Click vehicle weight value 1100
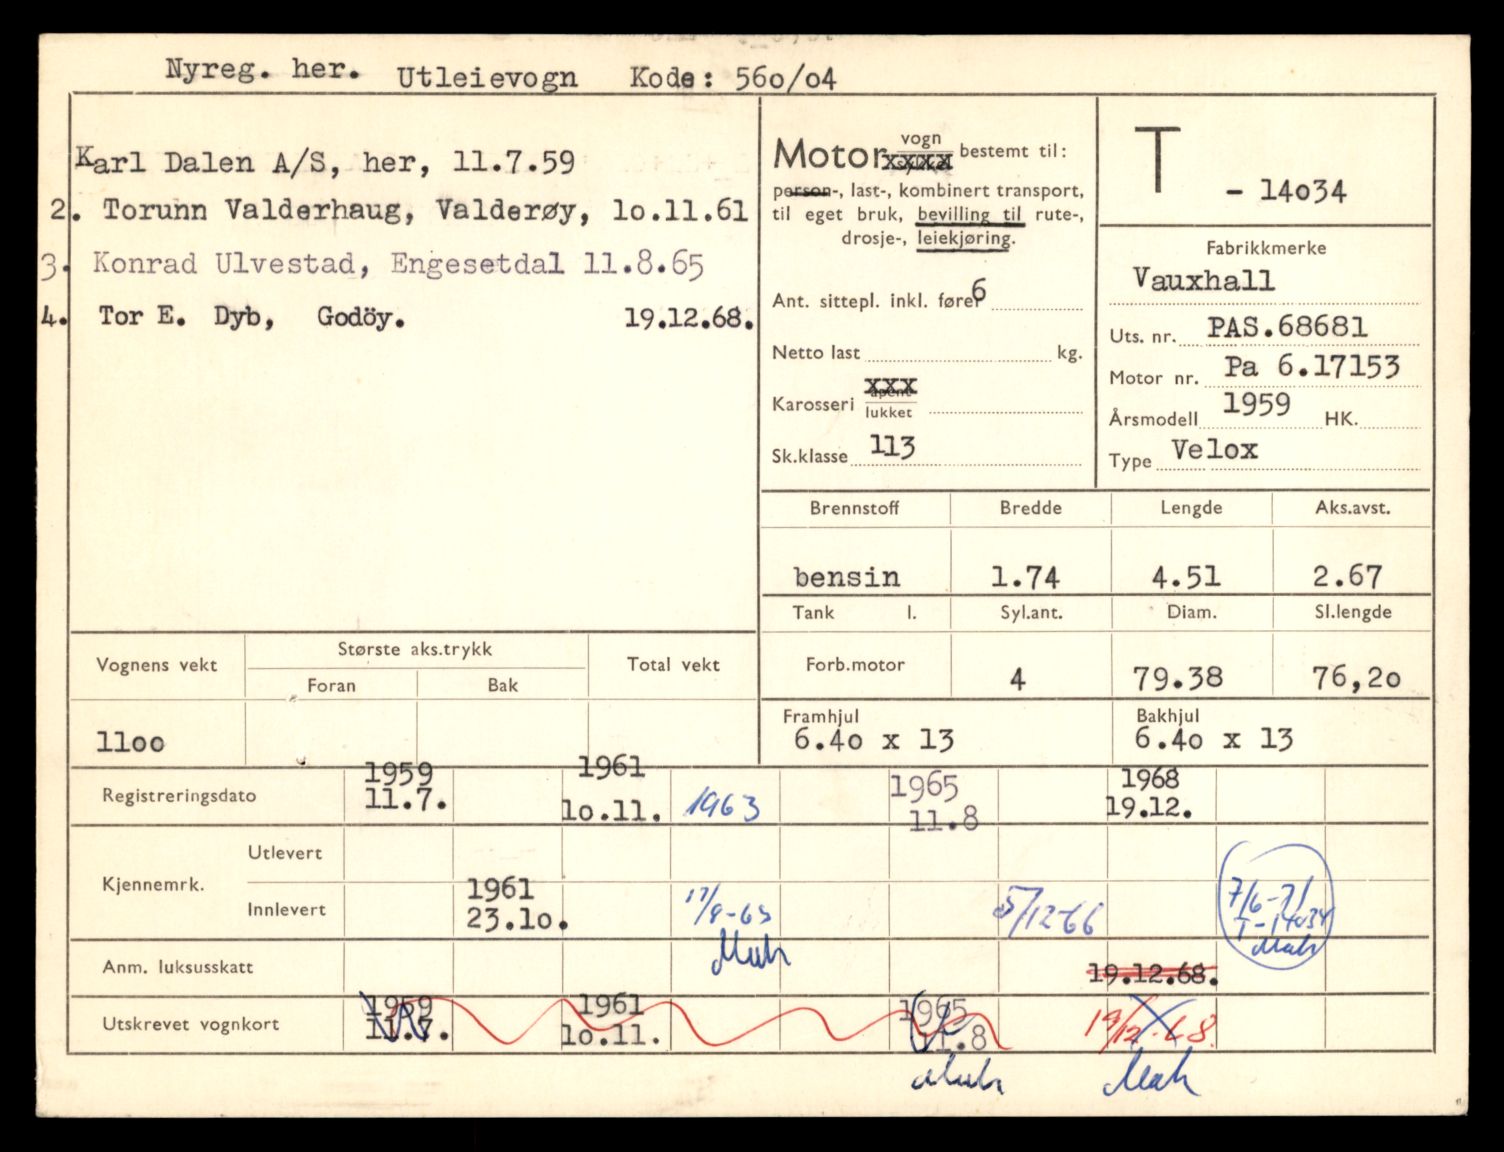Screen dimensions: 1504x1152 (130, 742)
